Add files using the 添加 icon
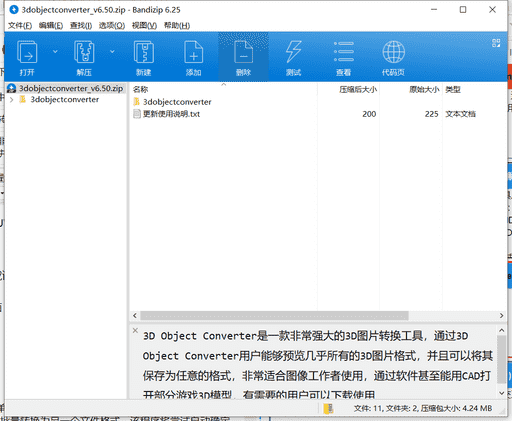 tap(193, 57)
